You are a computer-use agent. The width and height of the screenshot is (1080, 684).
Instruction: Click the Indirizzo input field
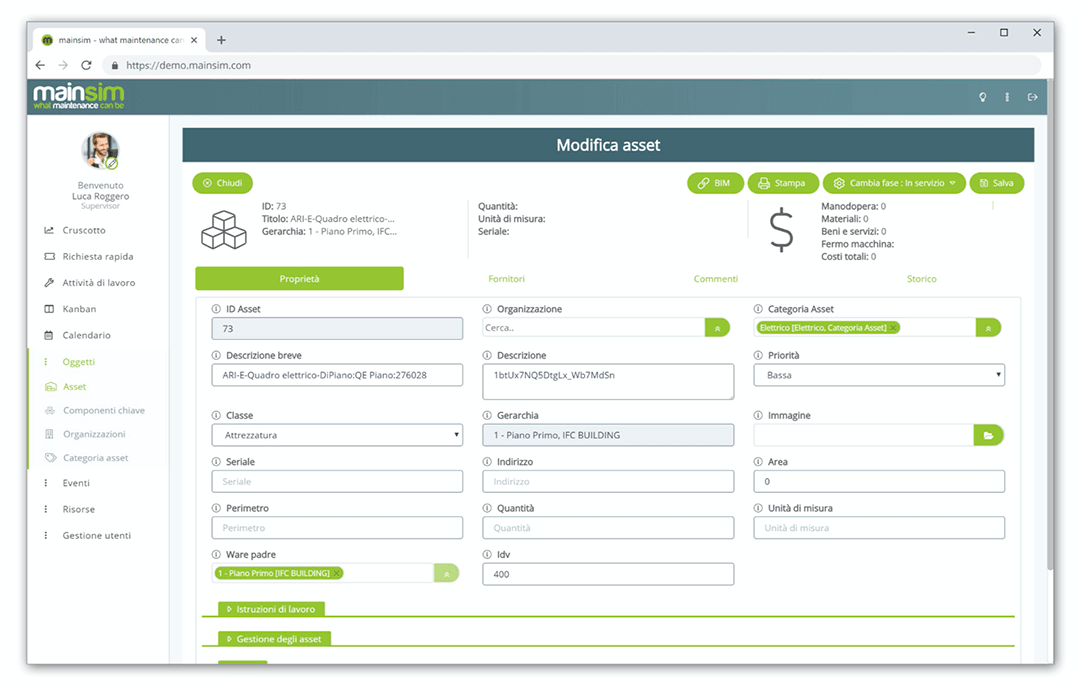tap(608, 481)
